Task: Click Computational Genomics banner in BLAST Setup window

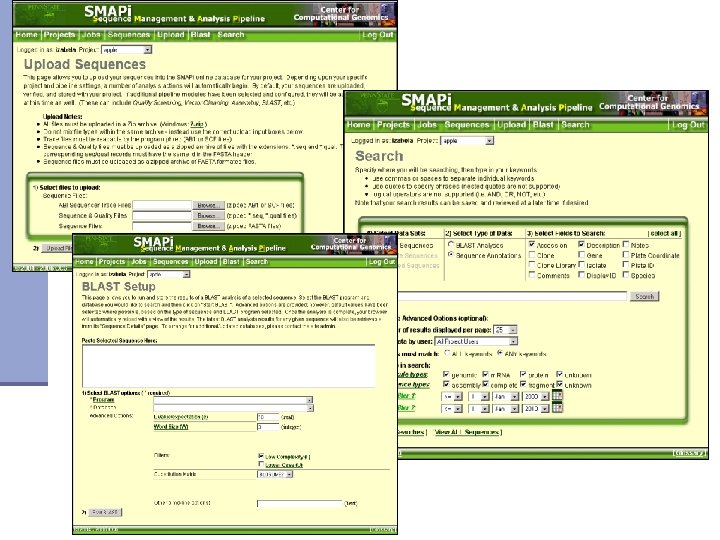Action: tap(349, 244)
